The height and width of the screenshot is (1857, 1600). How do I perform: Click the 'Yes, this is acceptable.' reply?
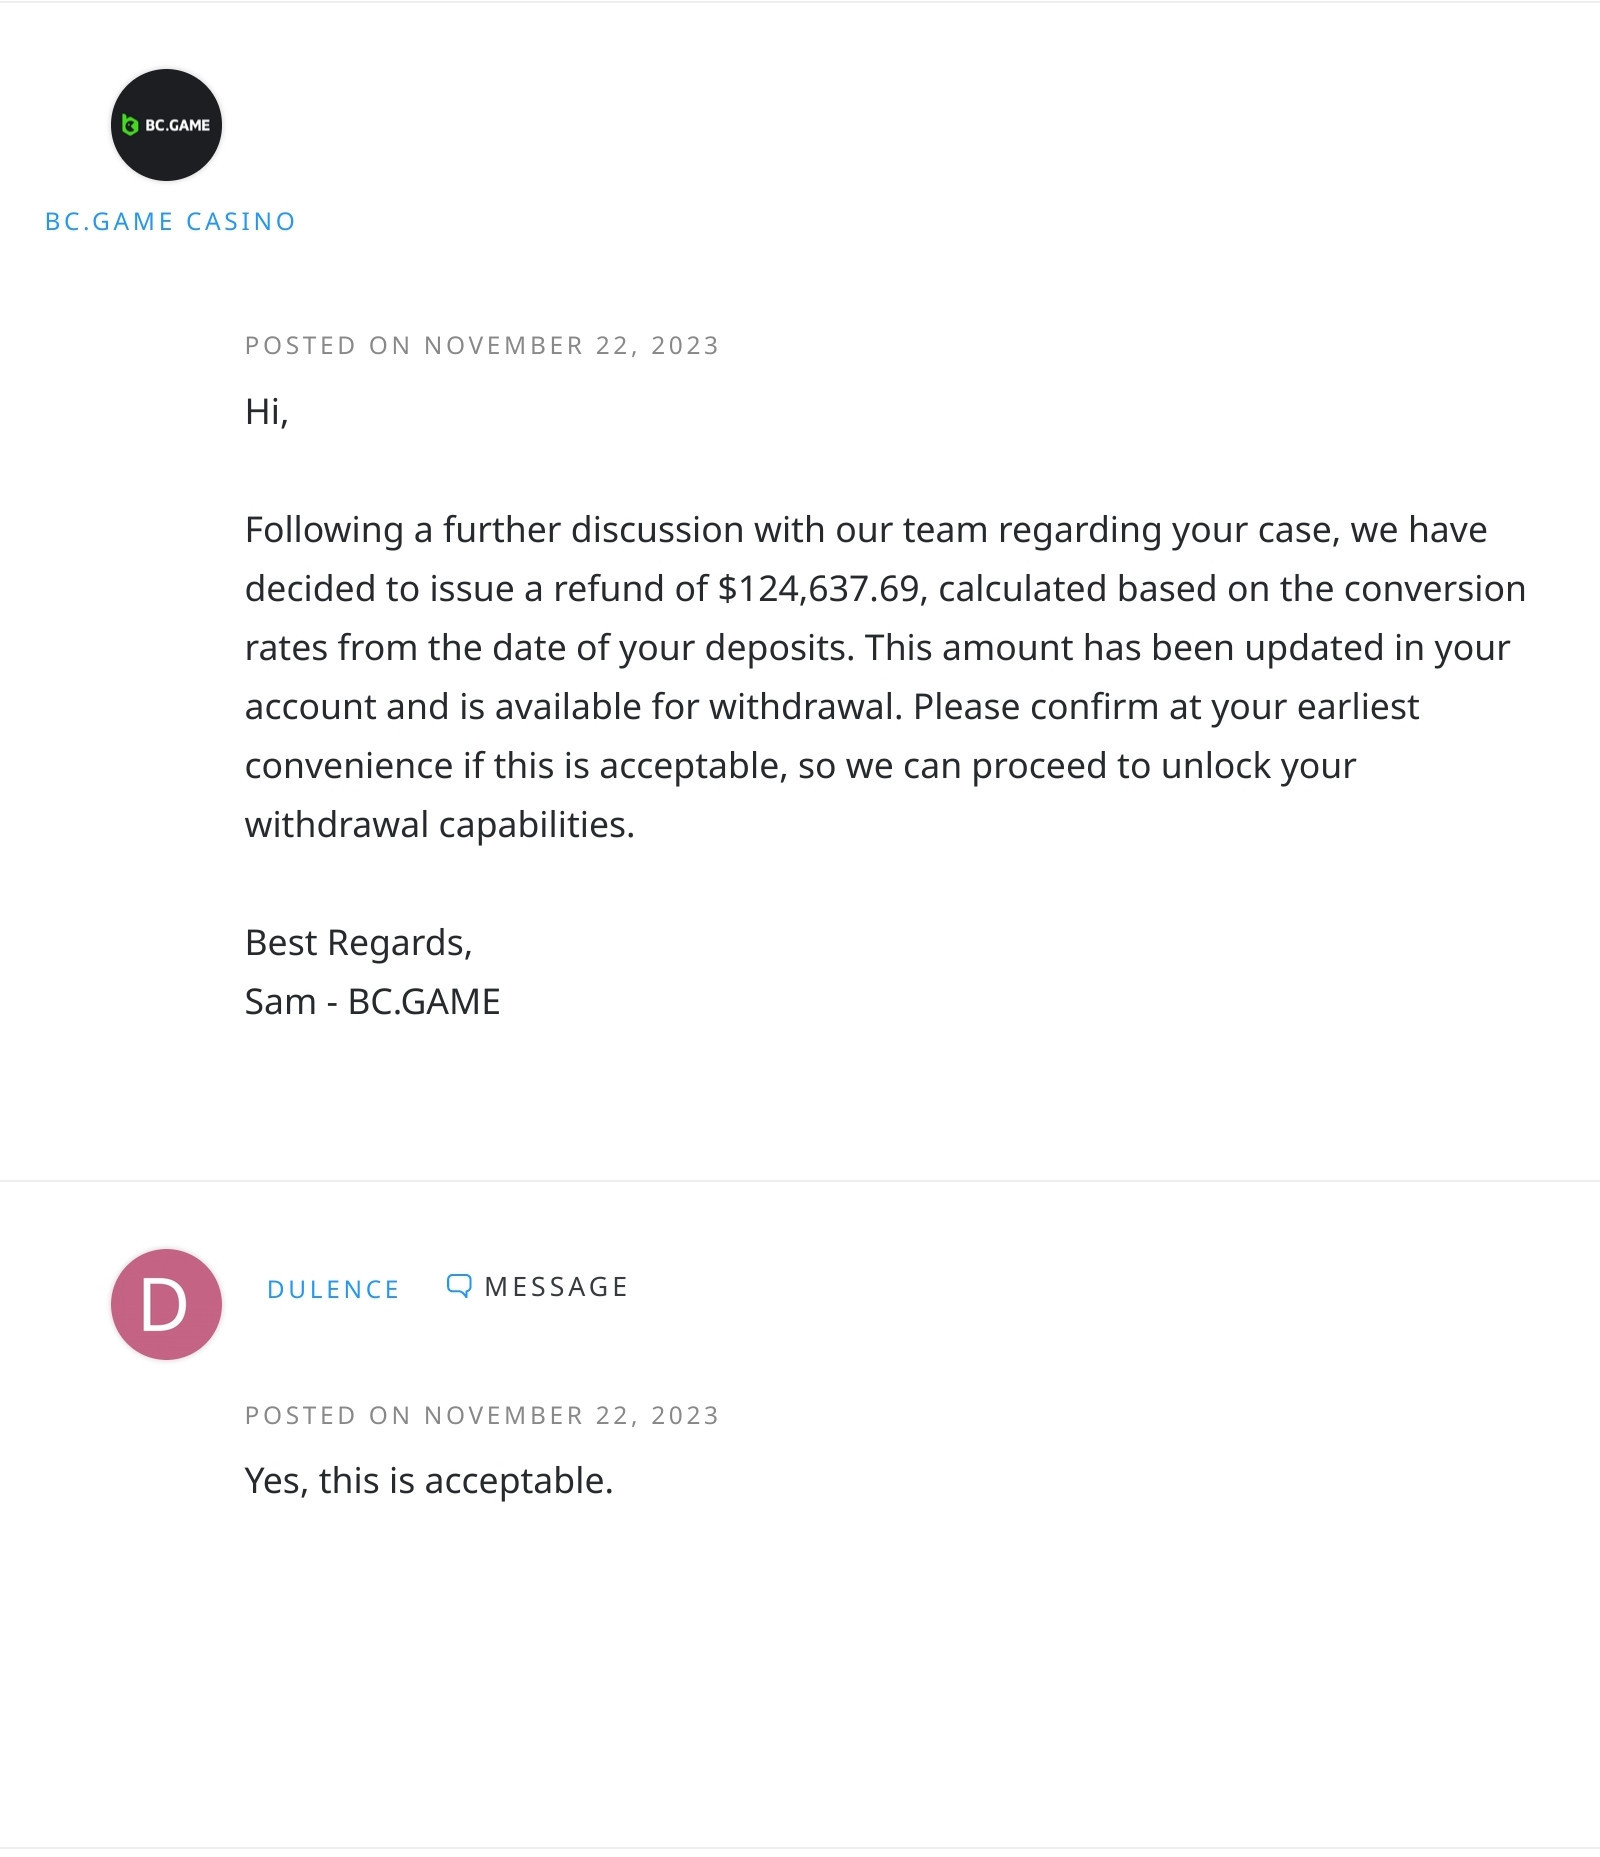[429, 1481]
